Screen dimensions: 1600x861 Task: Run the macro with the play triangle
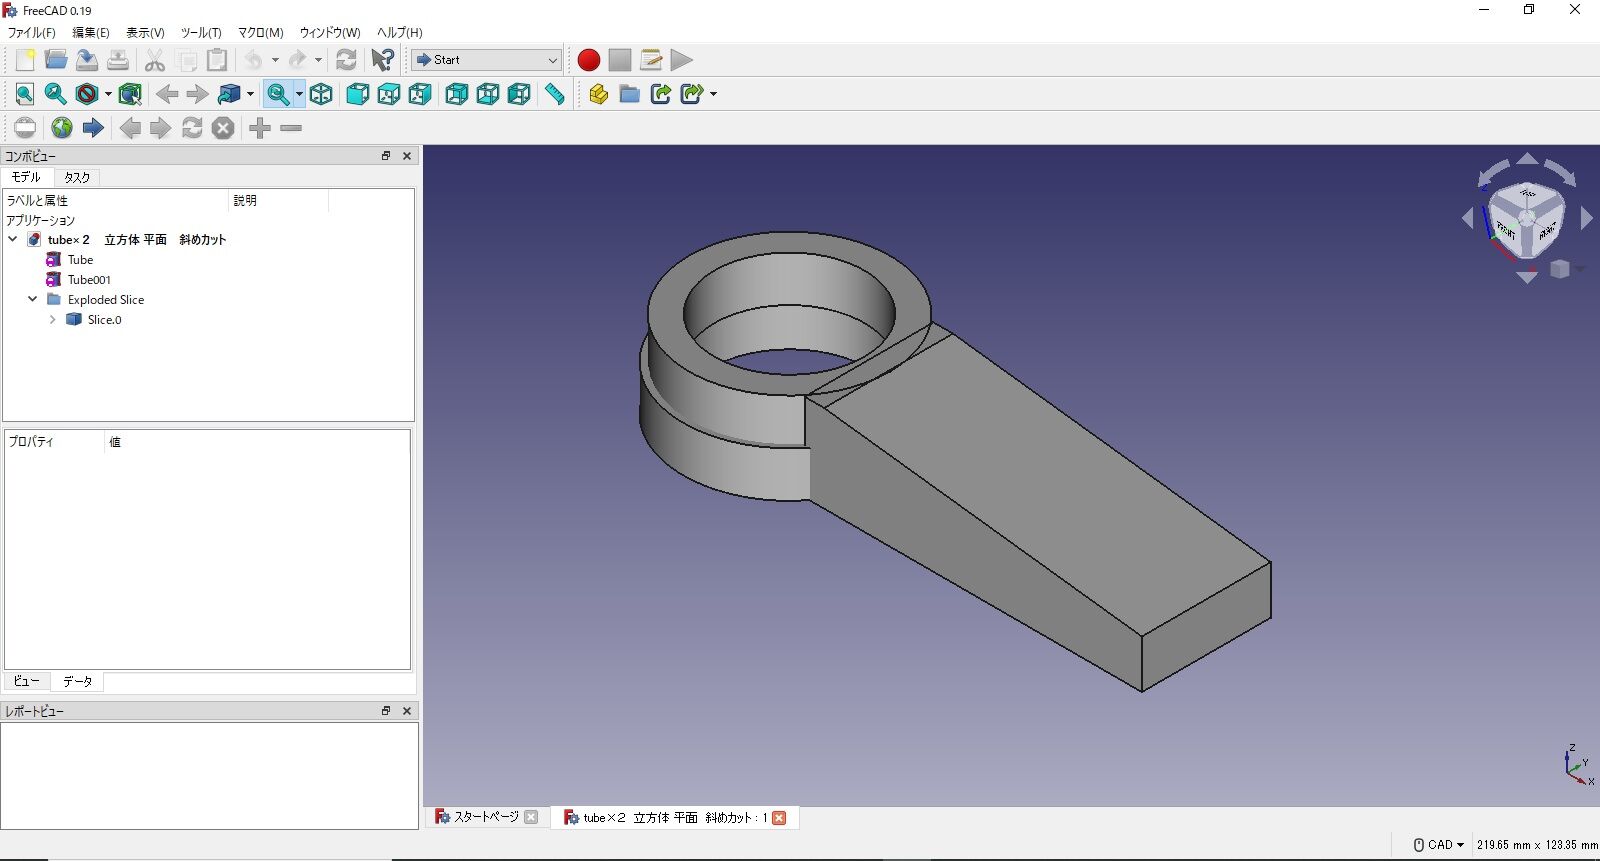pyautogui.click(x=682, y=60)
